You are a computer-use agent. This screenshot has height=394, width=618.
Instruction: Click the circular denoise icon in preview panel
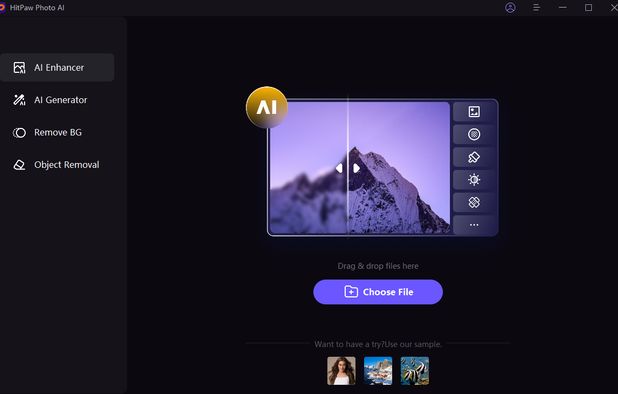click(474, 134)
